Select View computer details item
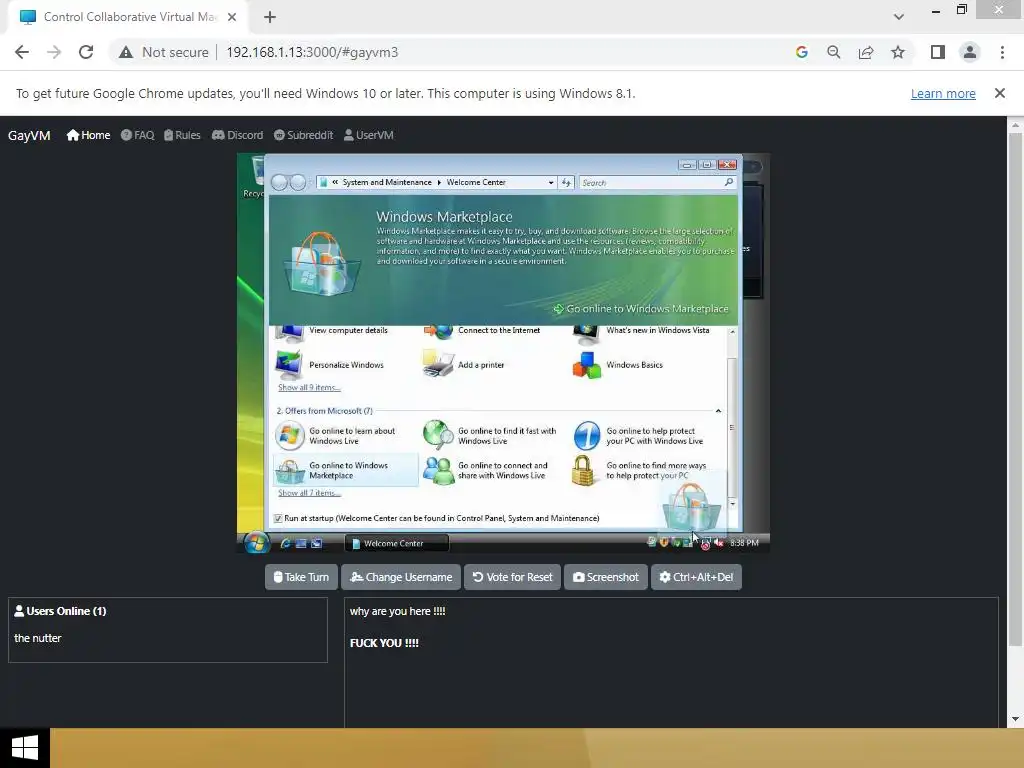This screenshot has height=768, width=1024. coord(332,331)
